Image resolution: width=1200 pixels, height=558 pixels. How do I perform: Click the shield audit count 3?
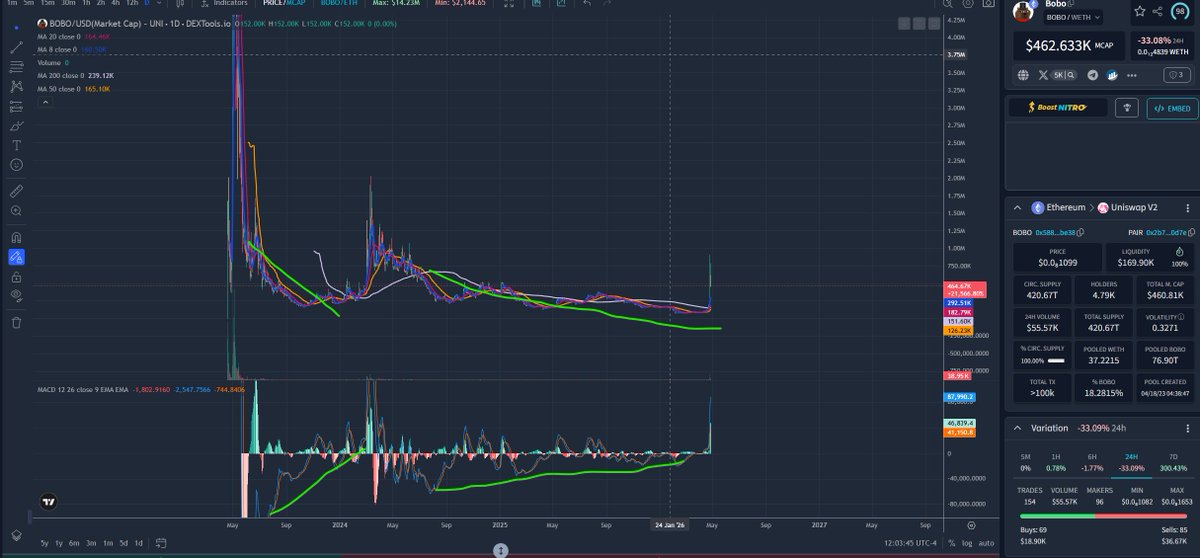pyautogui.click(x=1177, y=75)
